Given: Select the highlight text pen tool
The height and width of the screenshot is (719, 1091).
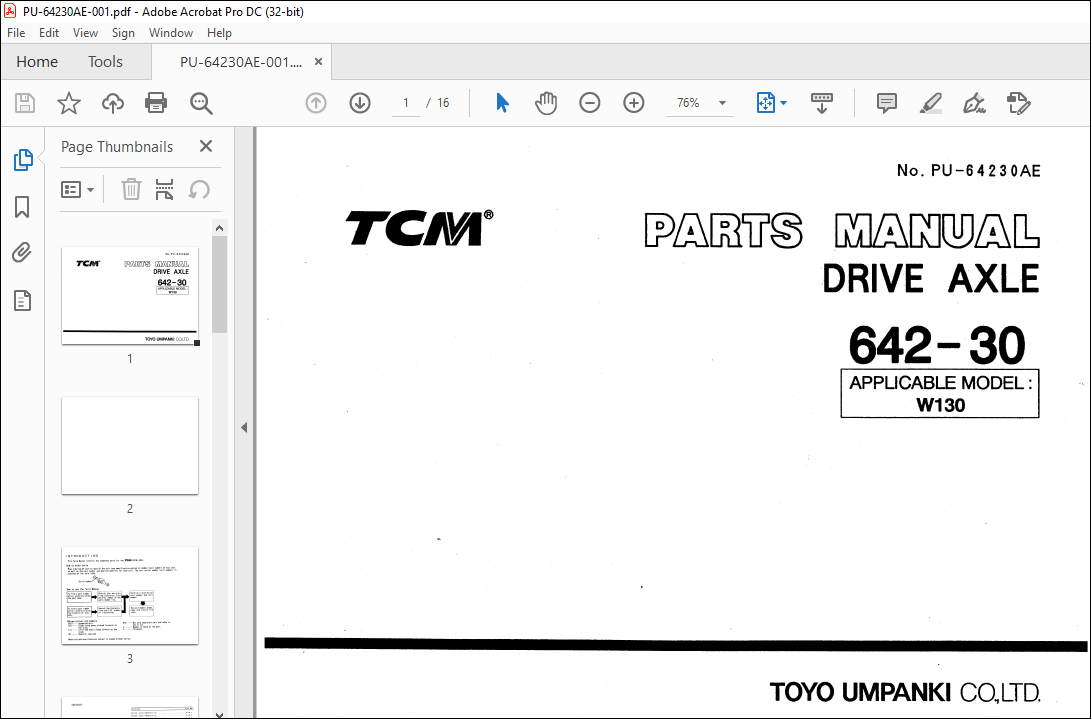Looking at the screenshot, I should (x=930, y=103).
